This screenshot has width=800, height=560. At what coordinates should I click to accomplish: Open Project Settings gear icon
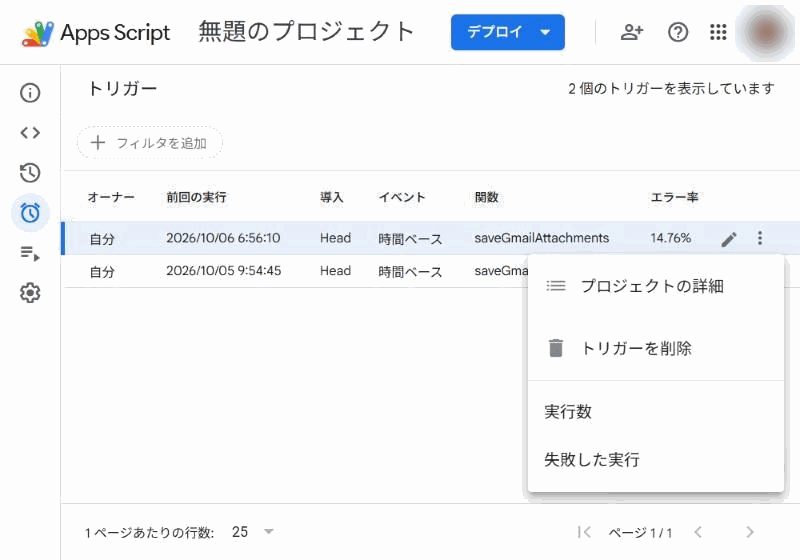point(30,293)
